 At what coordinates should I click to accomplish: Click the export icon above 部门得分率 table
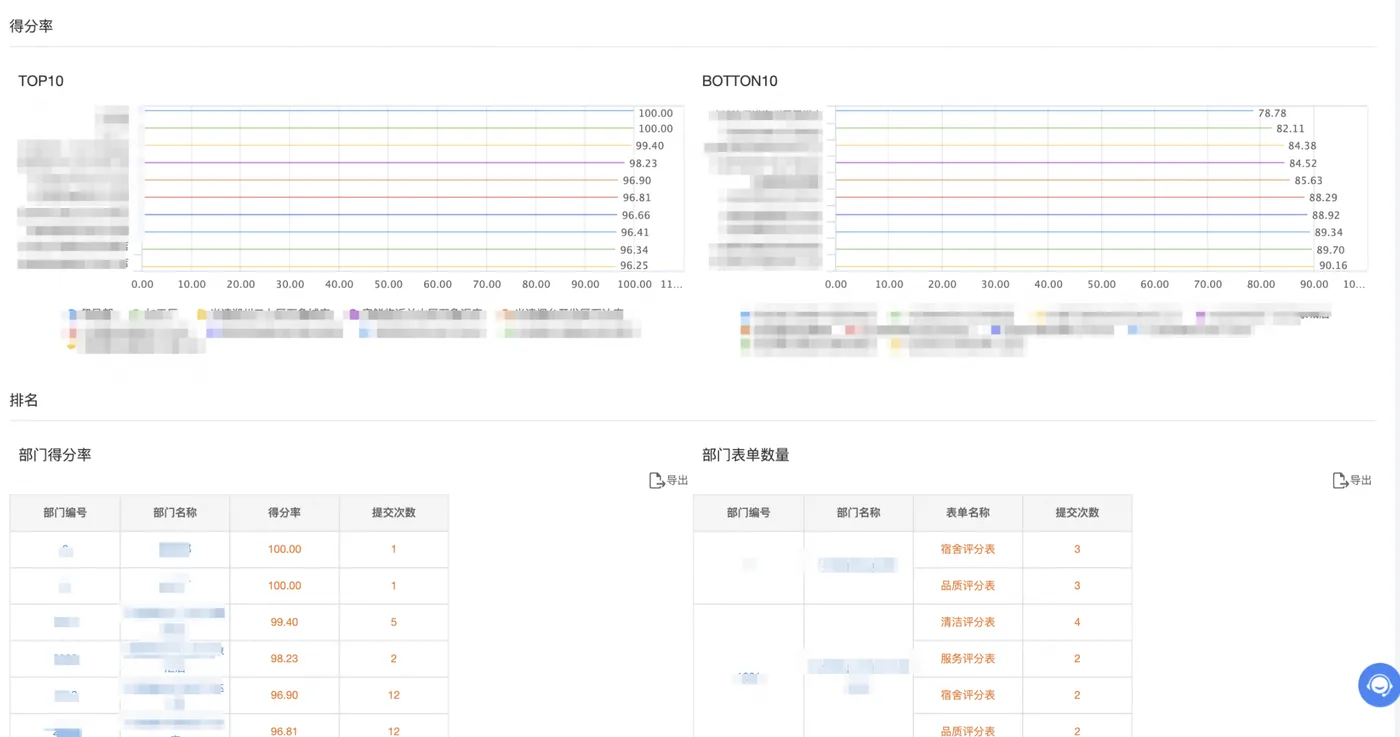click(656, 481)
